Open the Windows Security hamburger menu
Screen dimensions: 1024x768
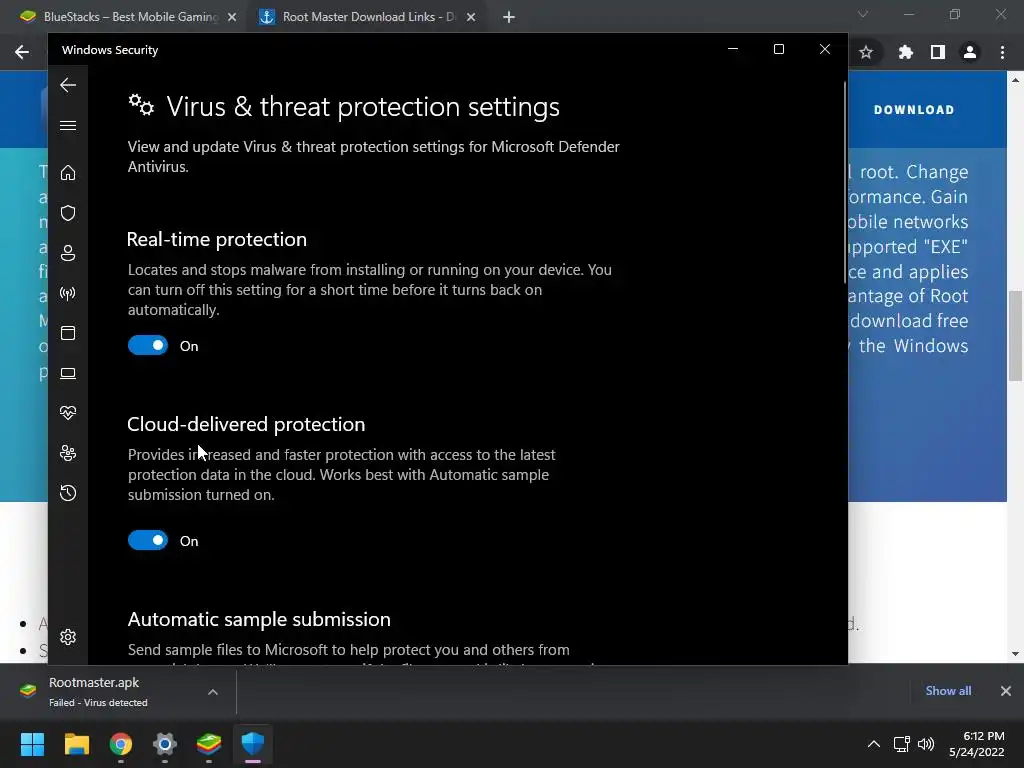(x=68, y=125)
